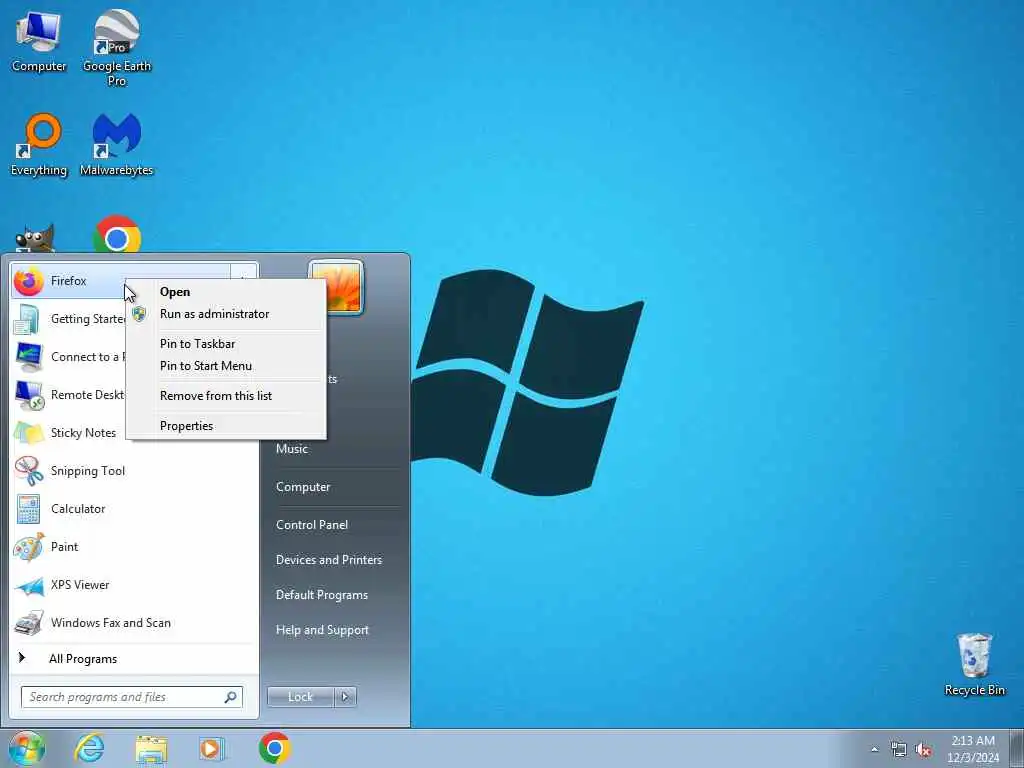Click the Firefox icon in Start menu
The width and height of the screenshot is (1024, 768).
click(x=28, y=281)
